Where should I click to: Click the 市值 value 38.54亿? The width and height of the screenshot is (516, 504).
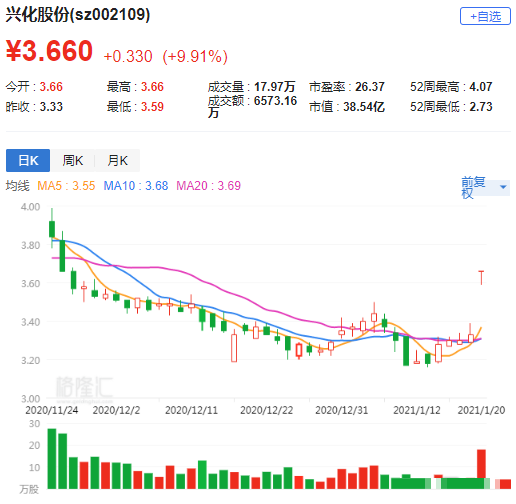(x=364, y=107)
